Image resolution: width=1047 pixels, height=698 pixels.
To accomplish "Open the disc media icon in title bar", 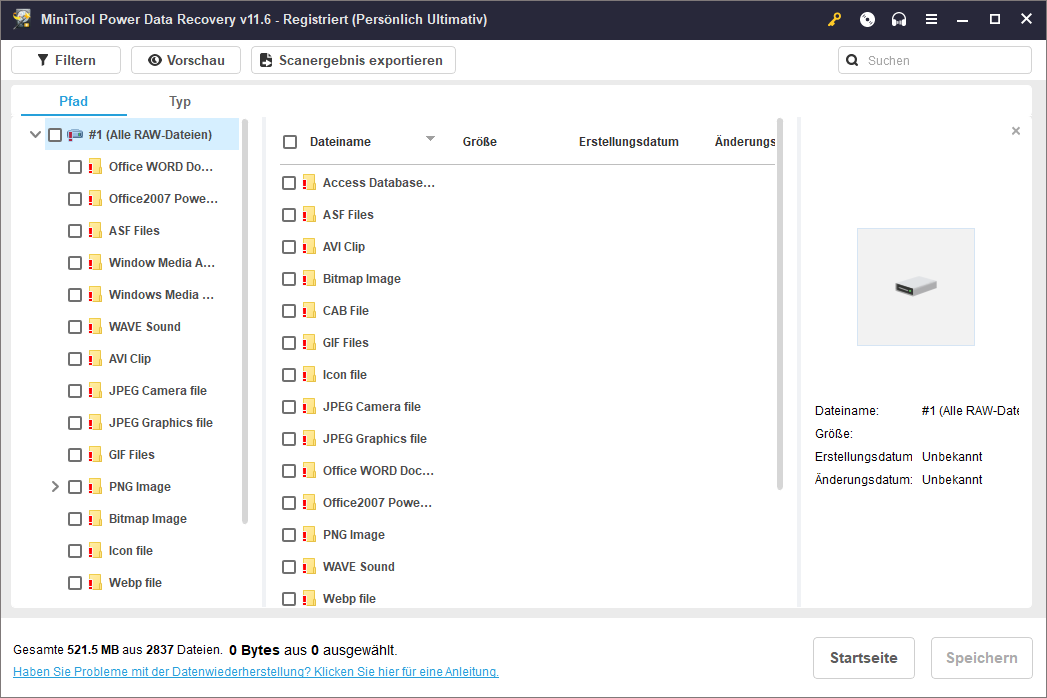I will point(867,19).
